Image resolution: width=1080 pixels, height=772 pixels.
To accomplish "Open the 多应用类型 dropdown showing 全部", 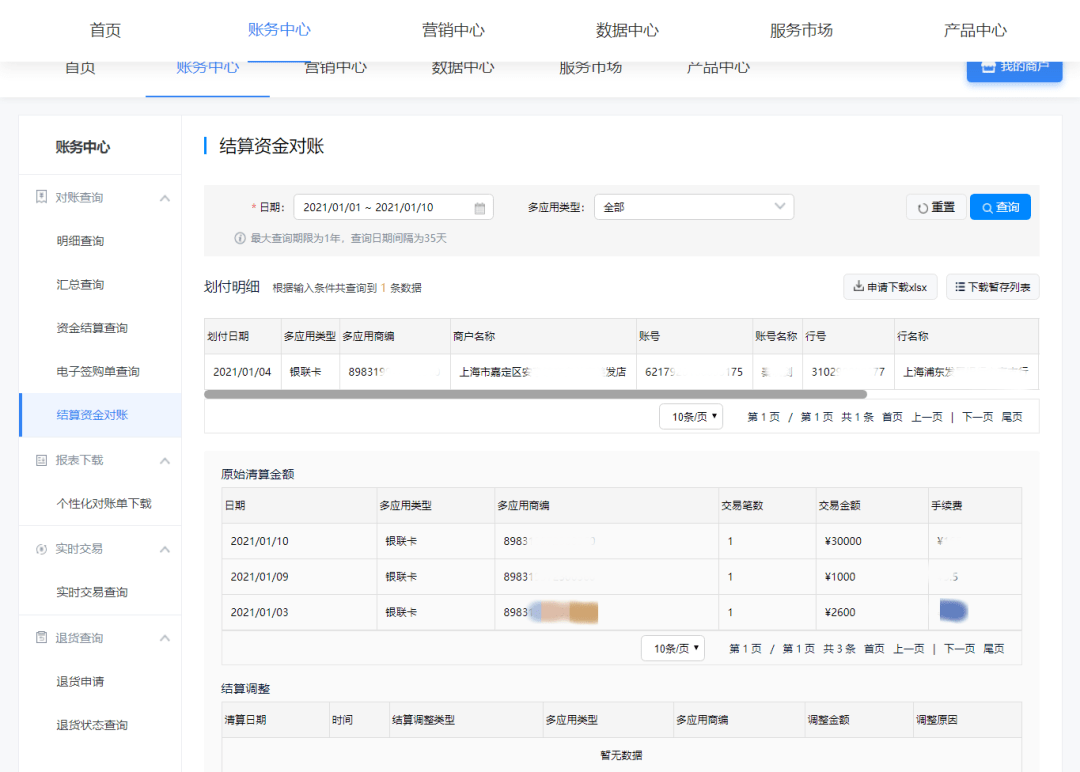I will (694, 207).
